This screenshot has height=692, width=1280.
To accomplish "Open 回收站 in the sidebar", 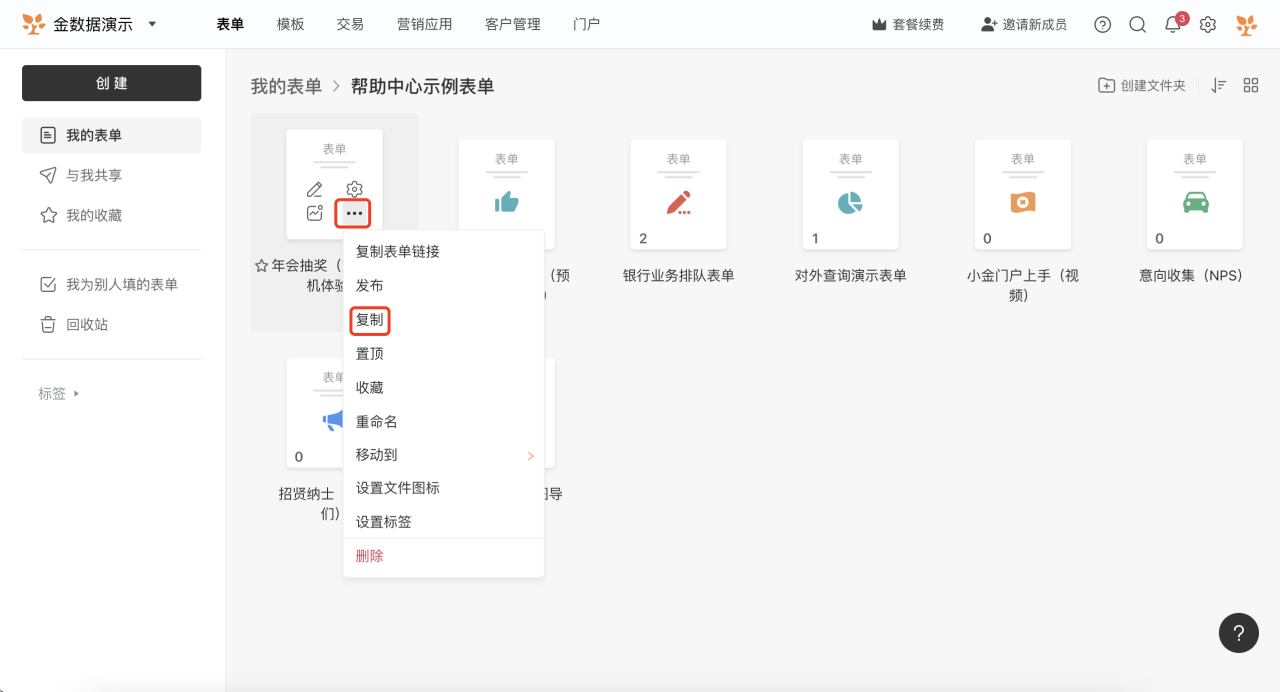I will click(112, 324).
